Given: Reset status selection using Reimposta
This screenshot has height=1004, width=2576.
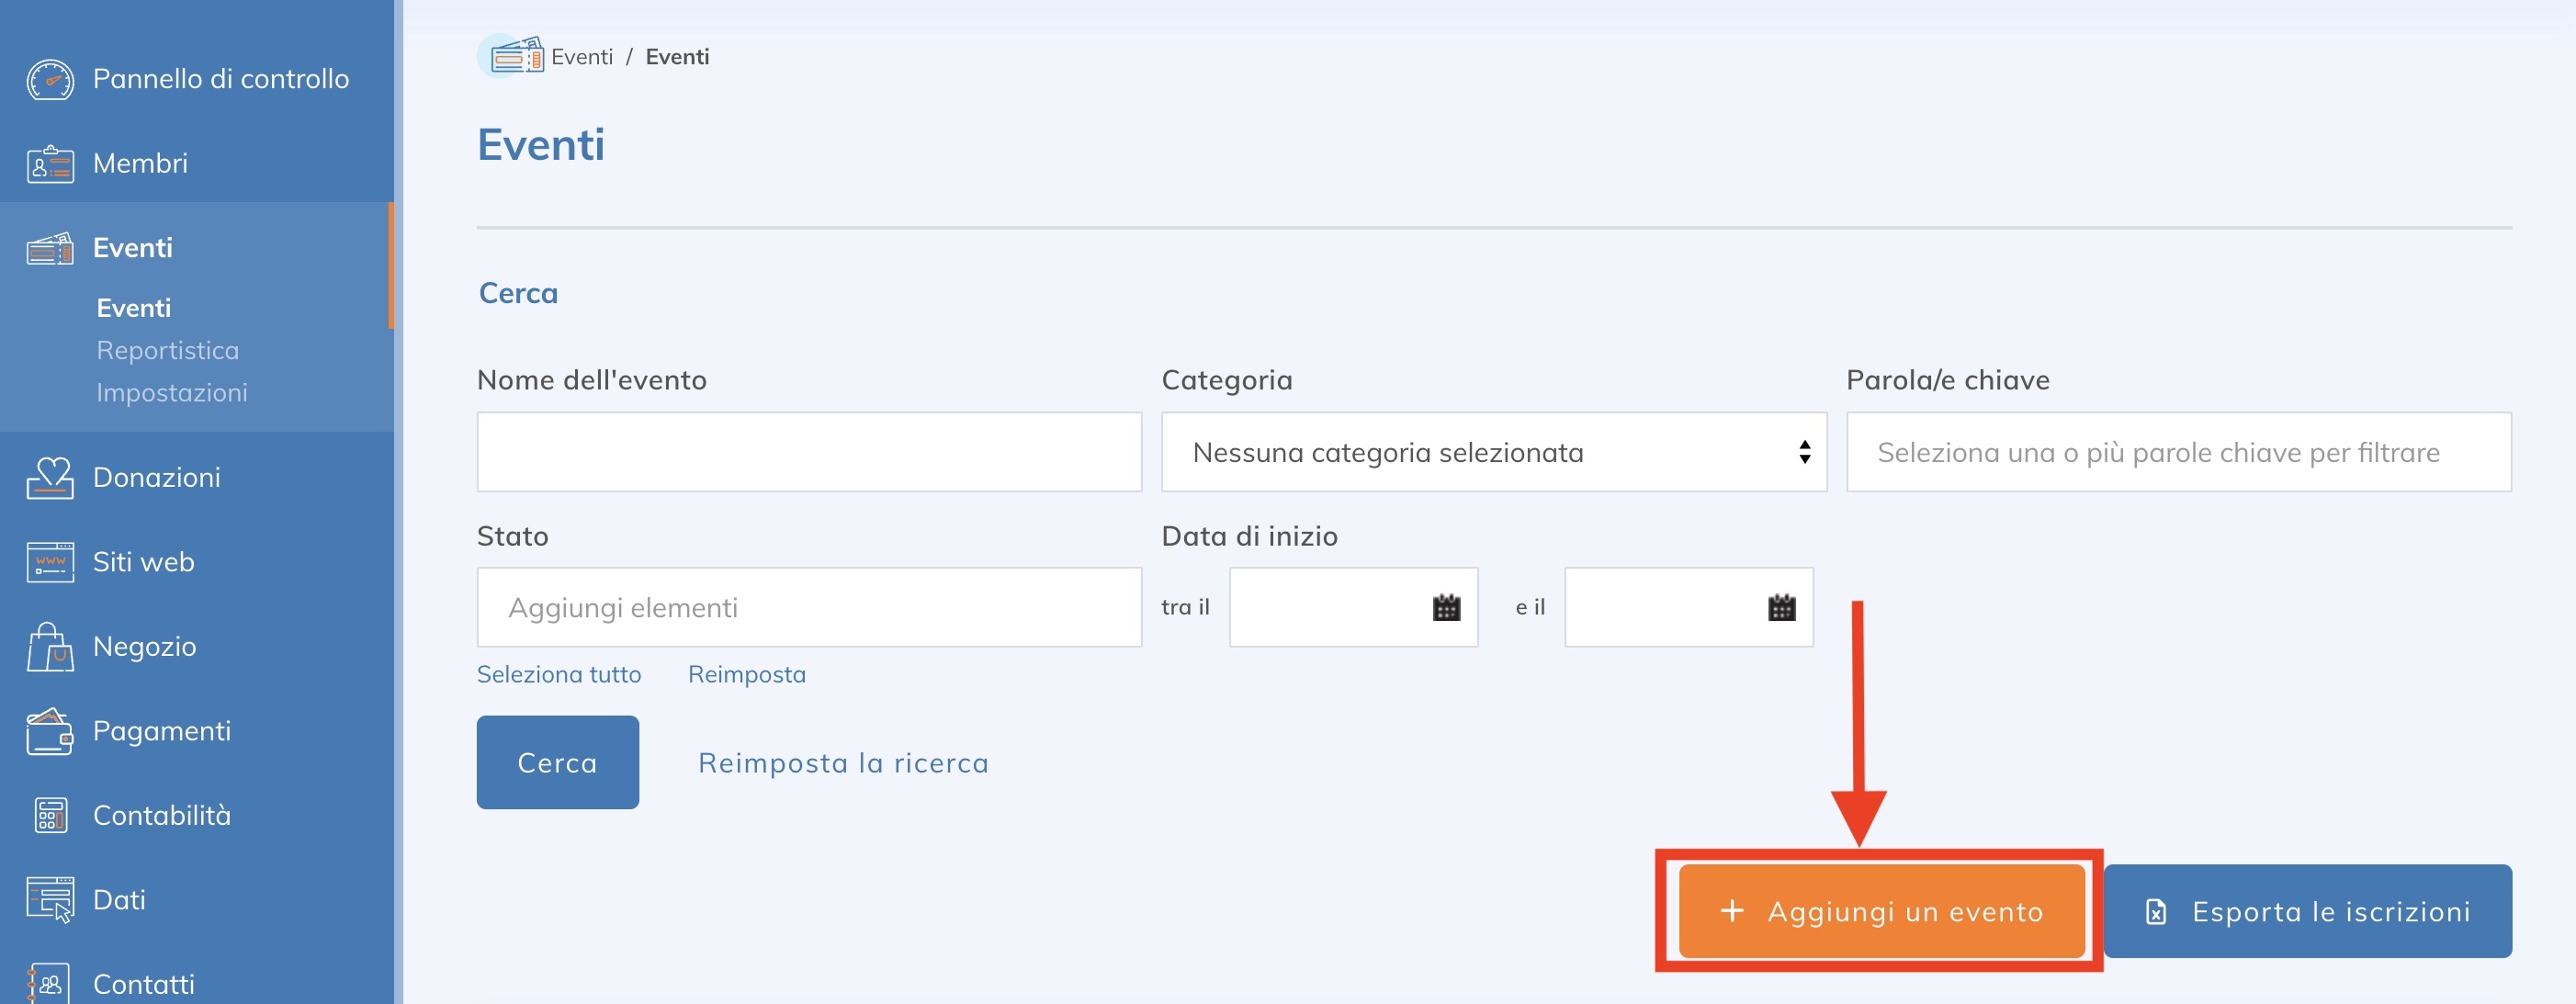Looking at the screenshot, I should click(x=746, y=674).
